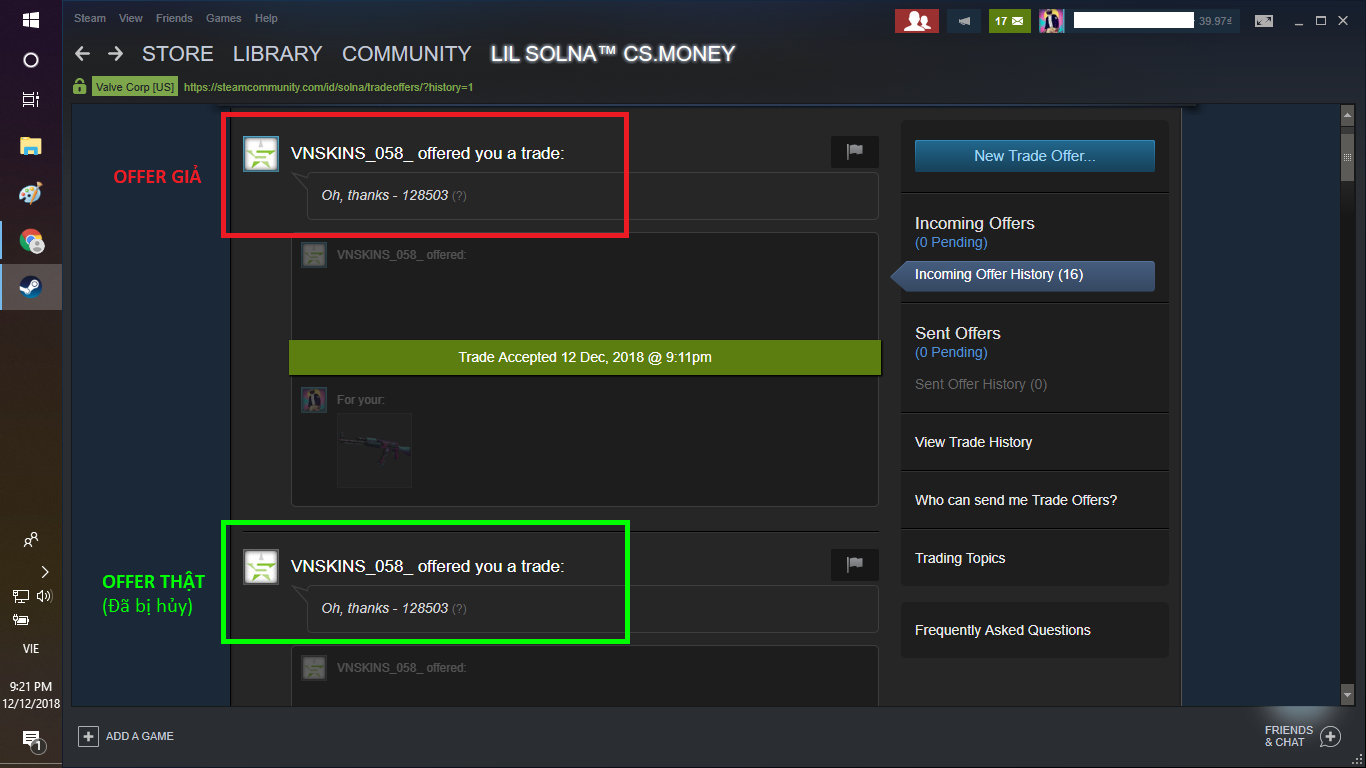Click New Trade Offer button
Screen dimensions: 1366x768
pos(1035,156)
